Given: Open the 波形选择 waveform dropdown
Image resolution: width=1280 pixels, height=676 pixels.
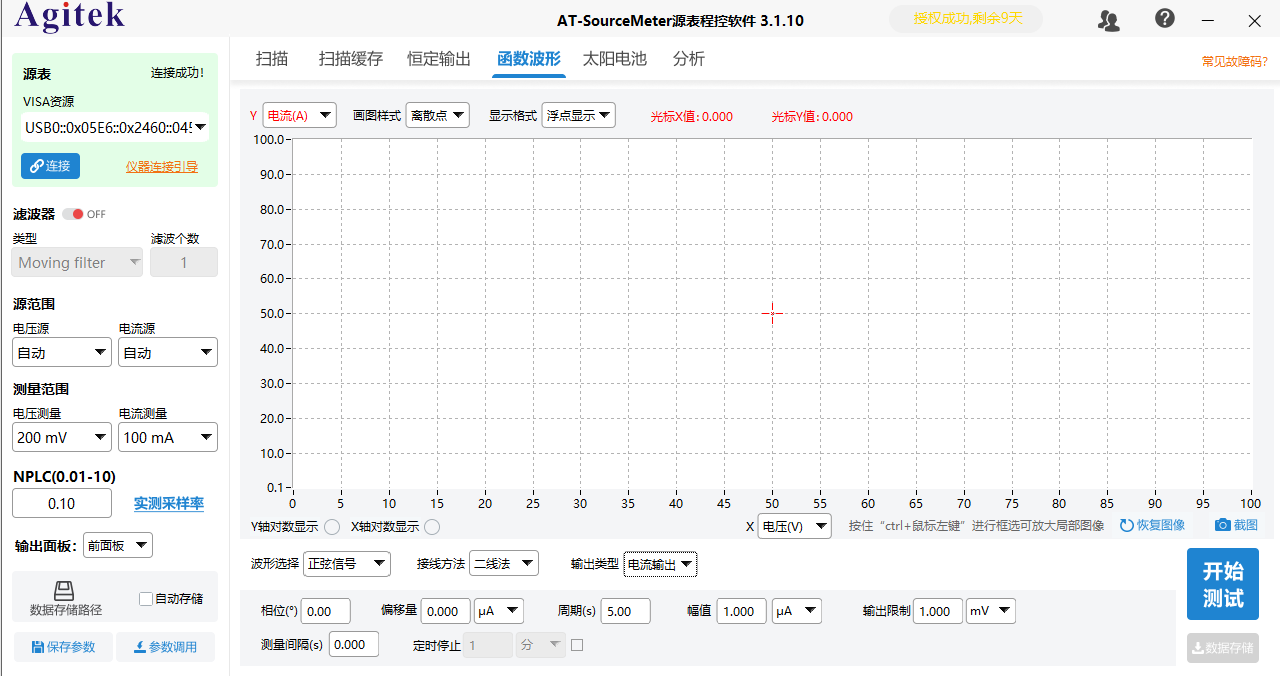Looking at the screenshot, I should coord(346,563).
